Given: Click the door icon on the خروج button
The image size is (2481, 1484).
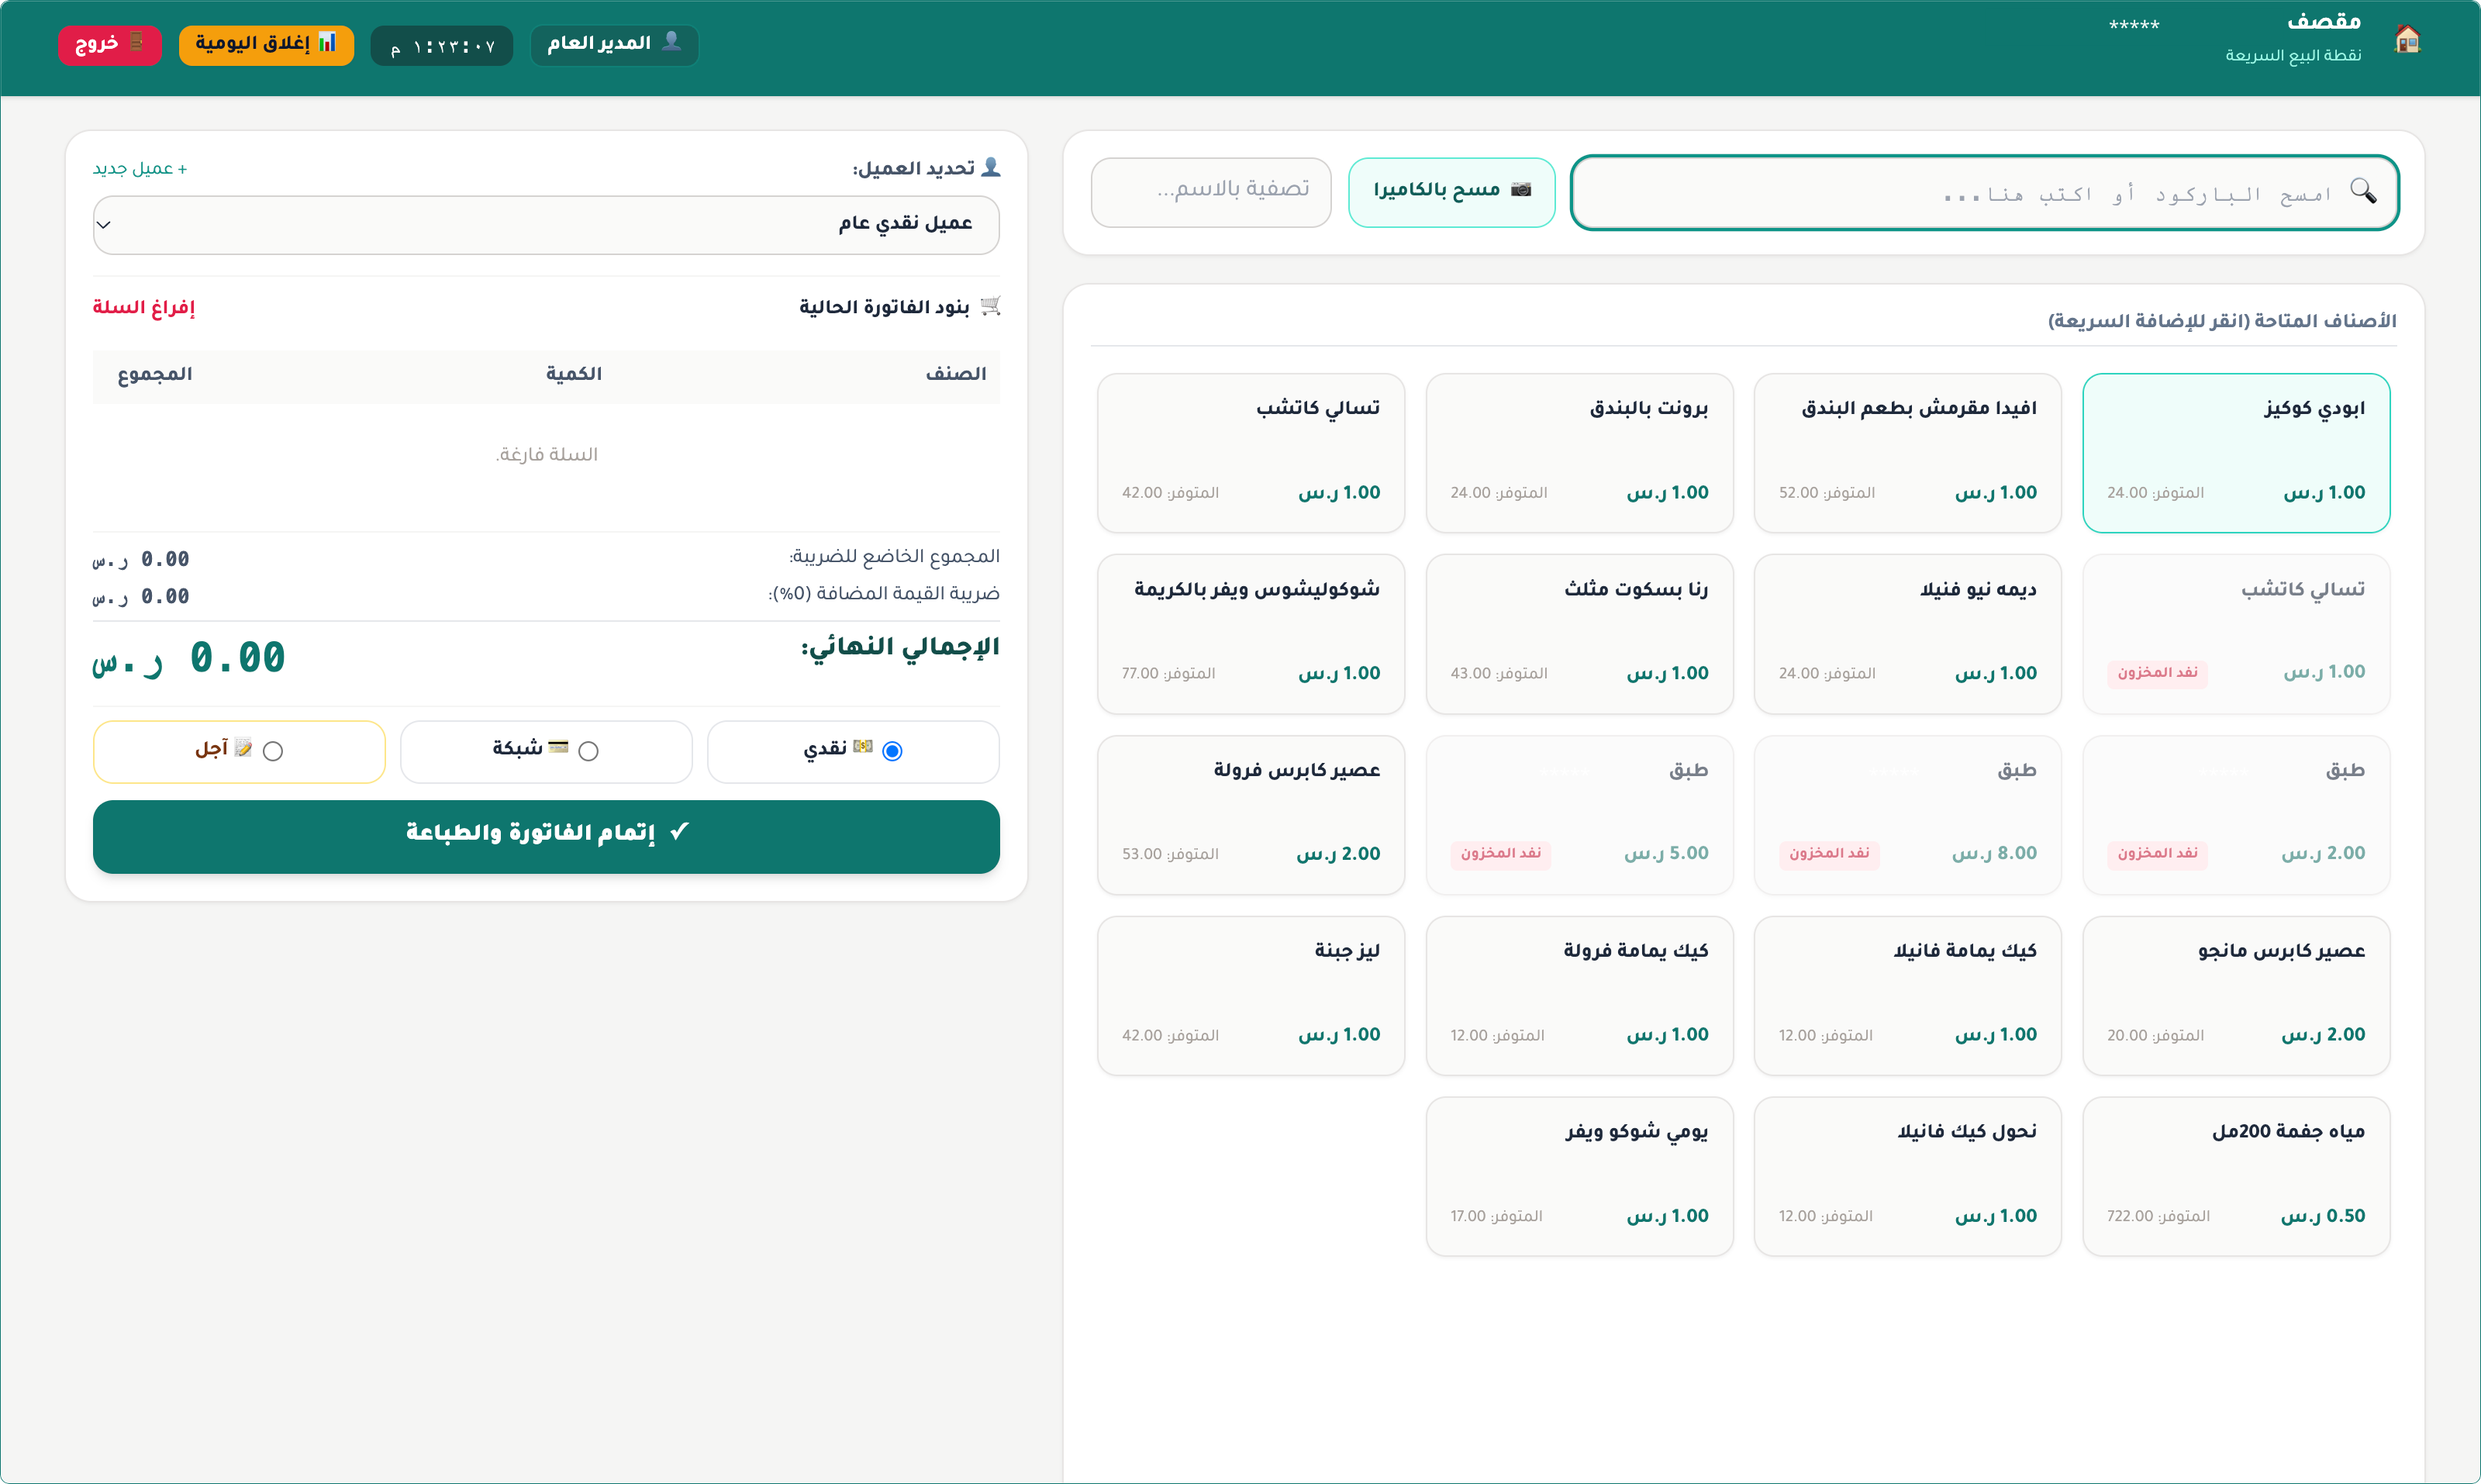Looking at the screenshot, I should 137,43.
